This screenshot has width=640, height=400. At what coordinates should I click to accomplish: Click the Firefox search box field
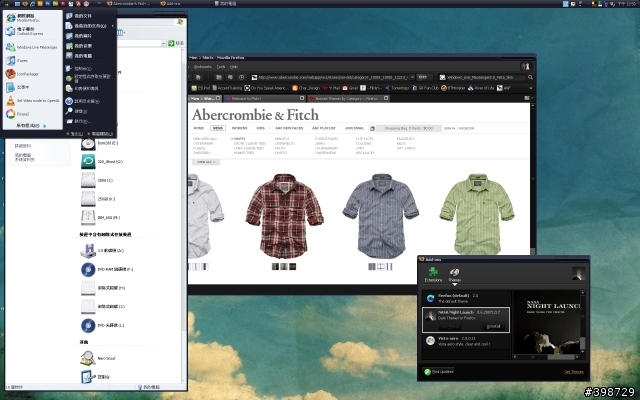(x=482, y=77)
